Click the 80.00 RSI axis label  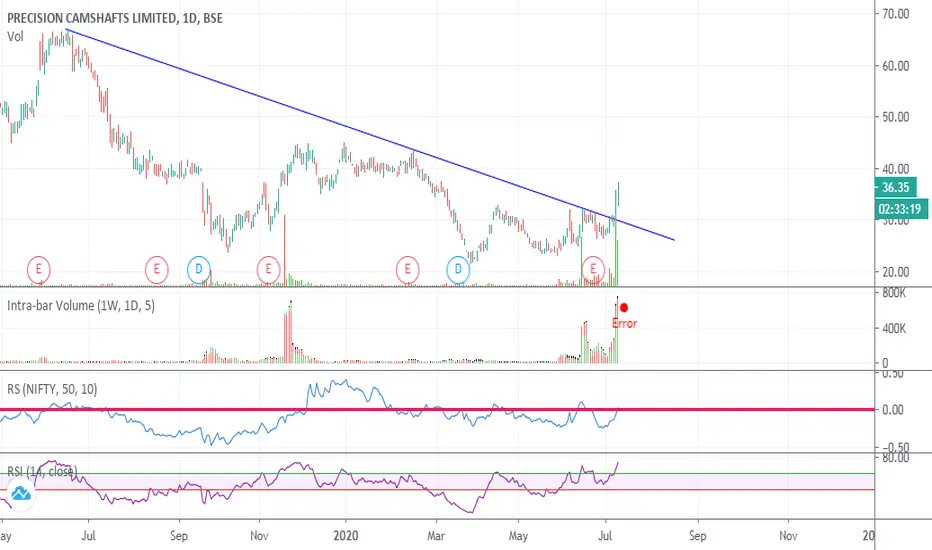896,458
